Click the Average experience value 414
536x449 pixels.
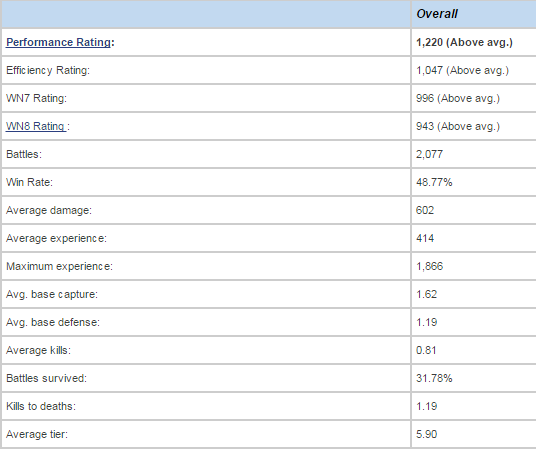(425, 238)
